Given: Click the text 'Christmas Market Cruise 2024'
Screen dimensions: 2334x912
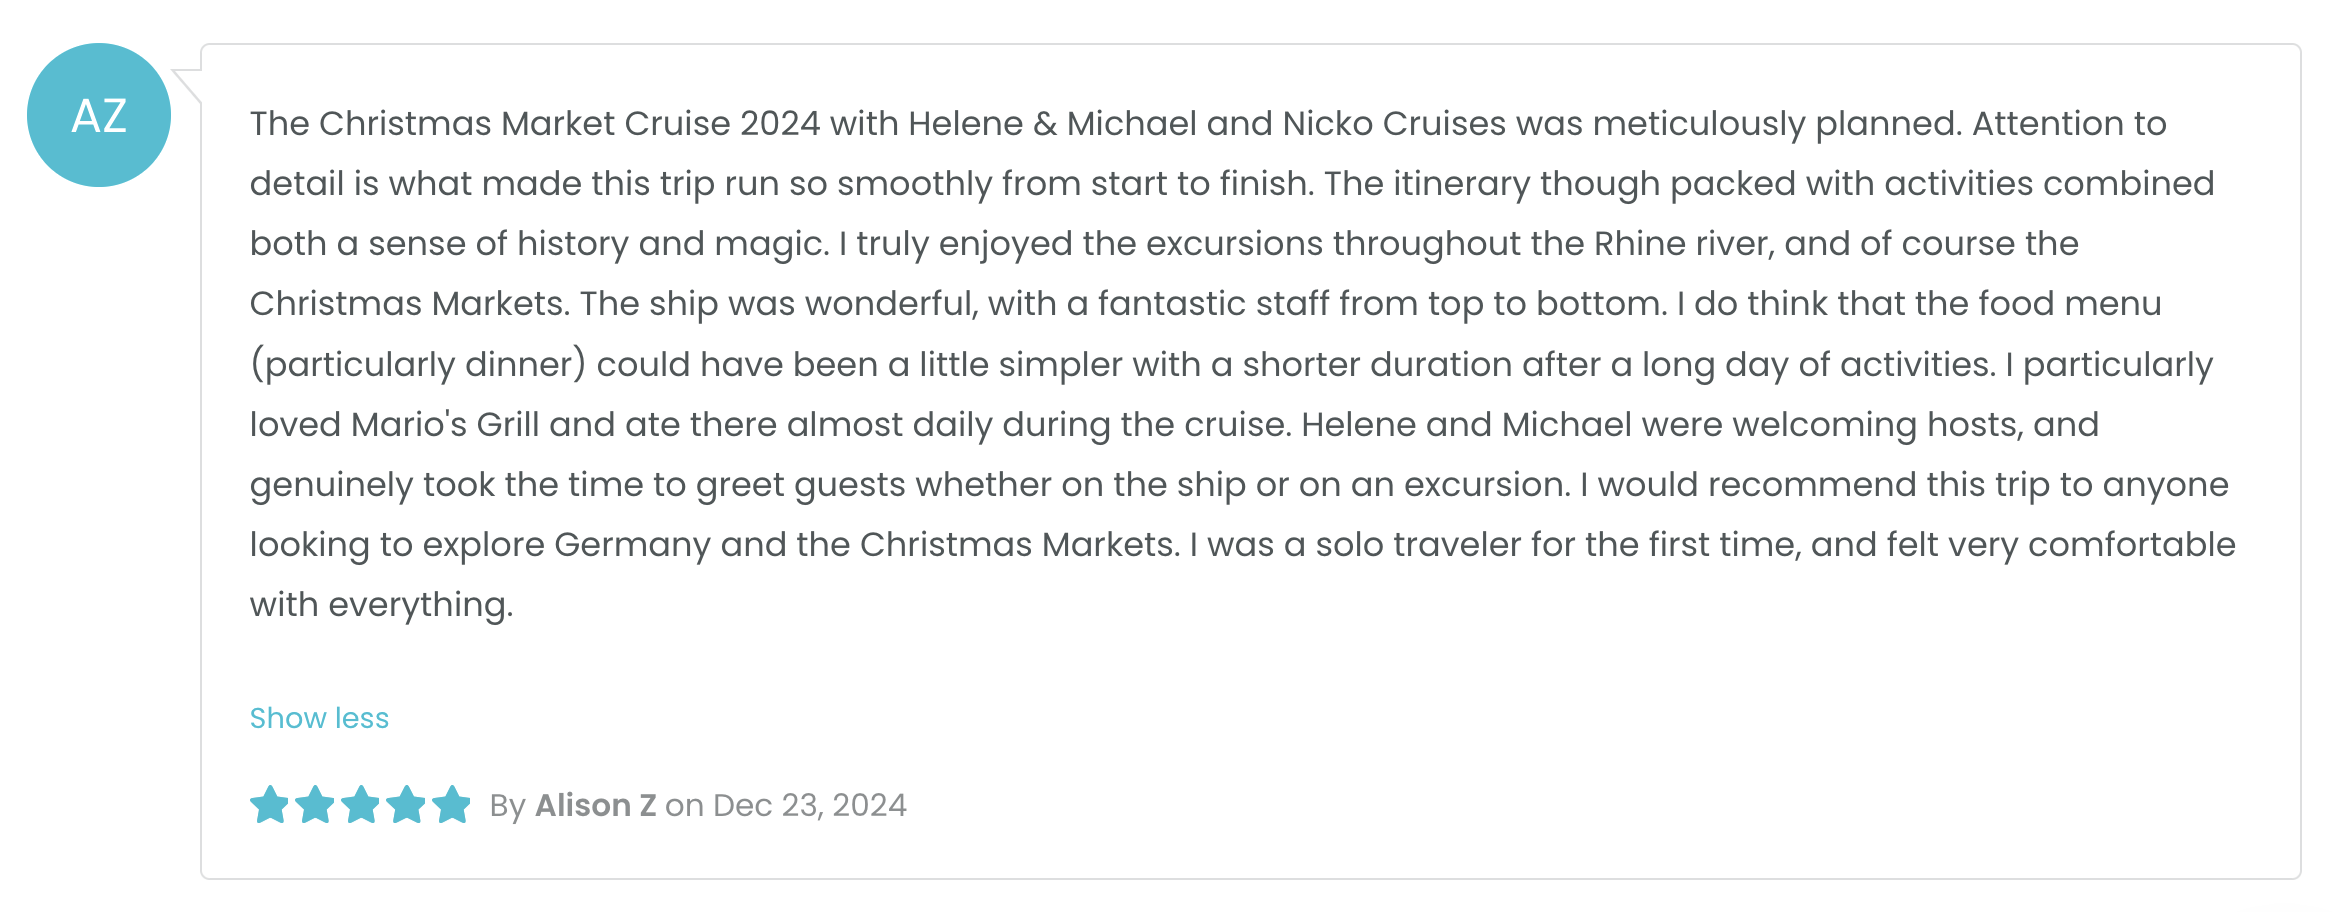Looking at the screenshot, I should pyautogui.click(x=570, y=124).
